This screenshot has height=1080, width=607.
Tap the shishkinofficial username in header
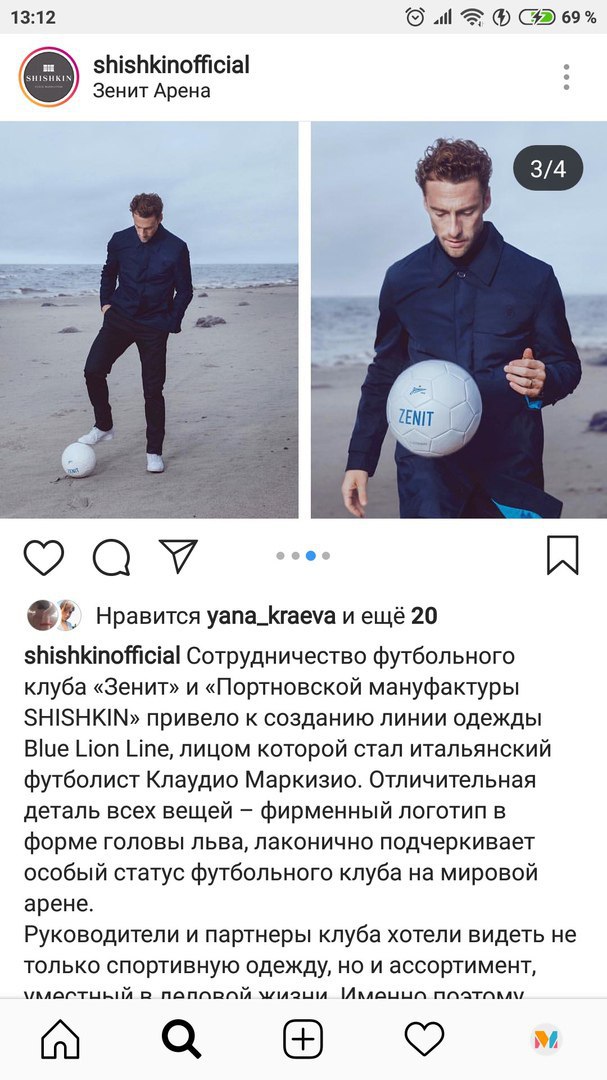click(171, 65)
